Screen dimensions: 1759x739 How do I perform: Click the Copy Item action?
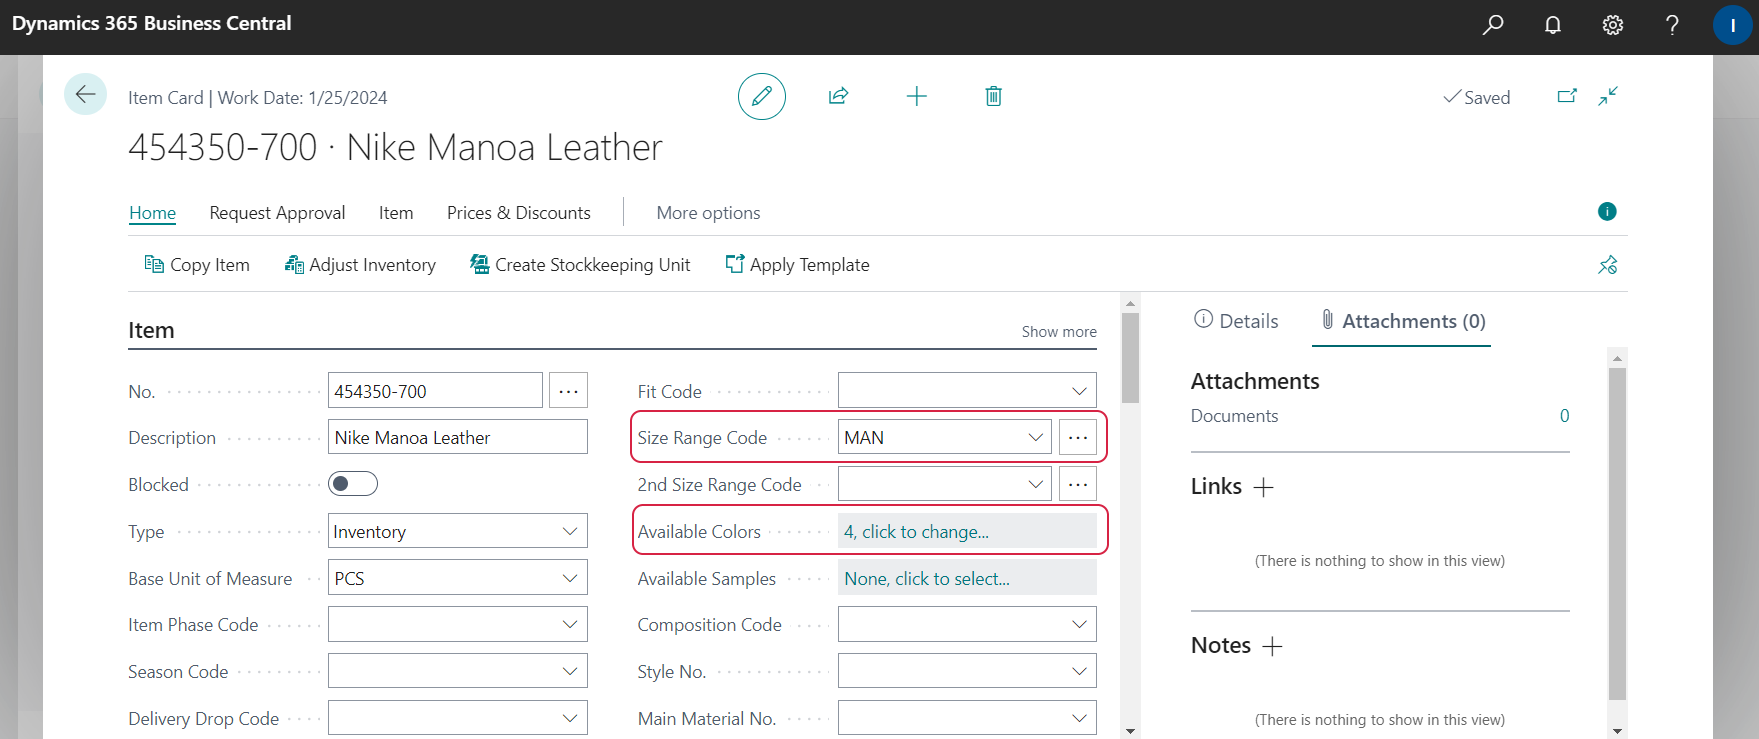point(197,265)
